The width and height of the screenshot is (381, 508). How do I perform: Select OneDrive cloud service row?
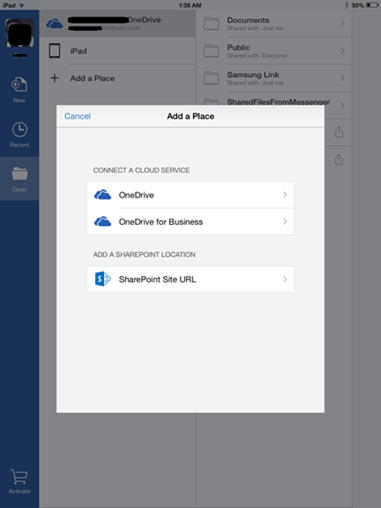(190, 195)
